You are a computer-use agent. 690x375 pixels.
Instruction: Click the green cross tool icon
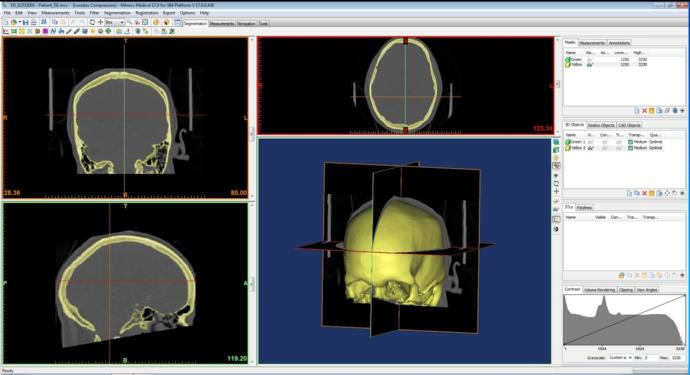[x=108, y=31]
